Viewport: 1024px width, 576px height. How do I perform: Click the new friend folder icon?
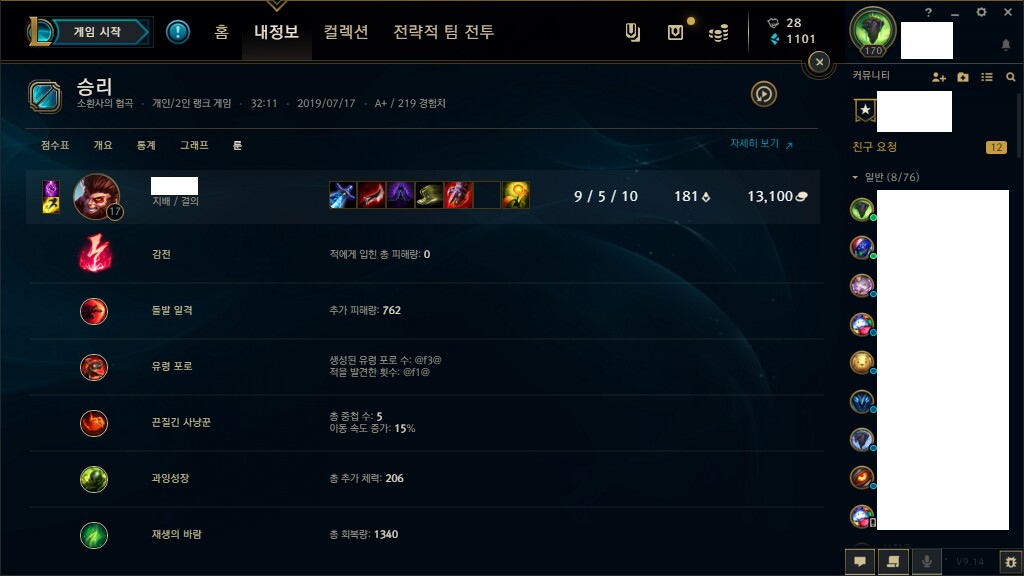[963, 77]
